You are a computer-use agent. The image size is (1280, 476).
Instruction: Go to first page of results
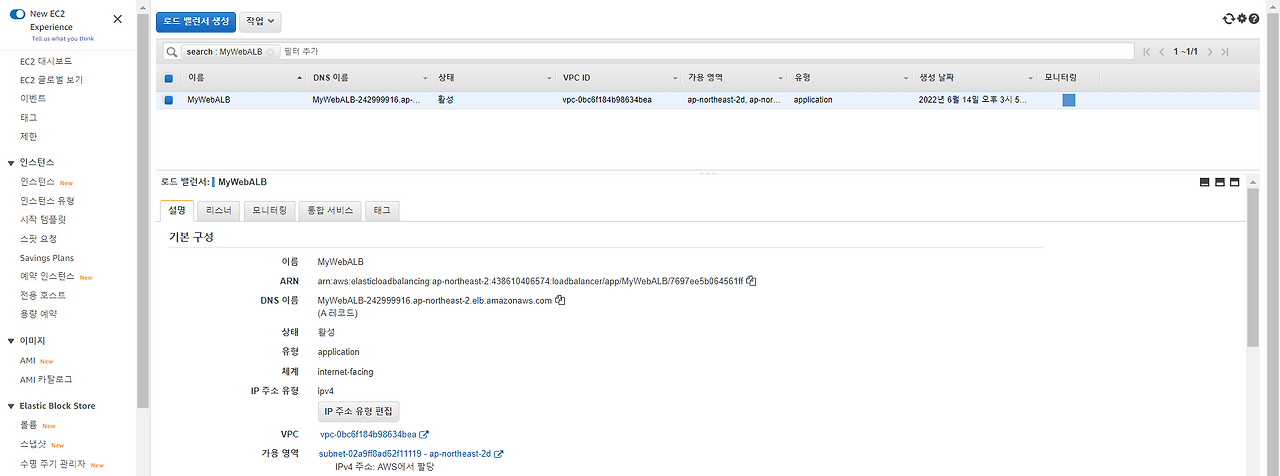click(x=1147, y=51)
